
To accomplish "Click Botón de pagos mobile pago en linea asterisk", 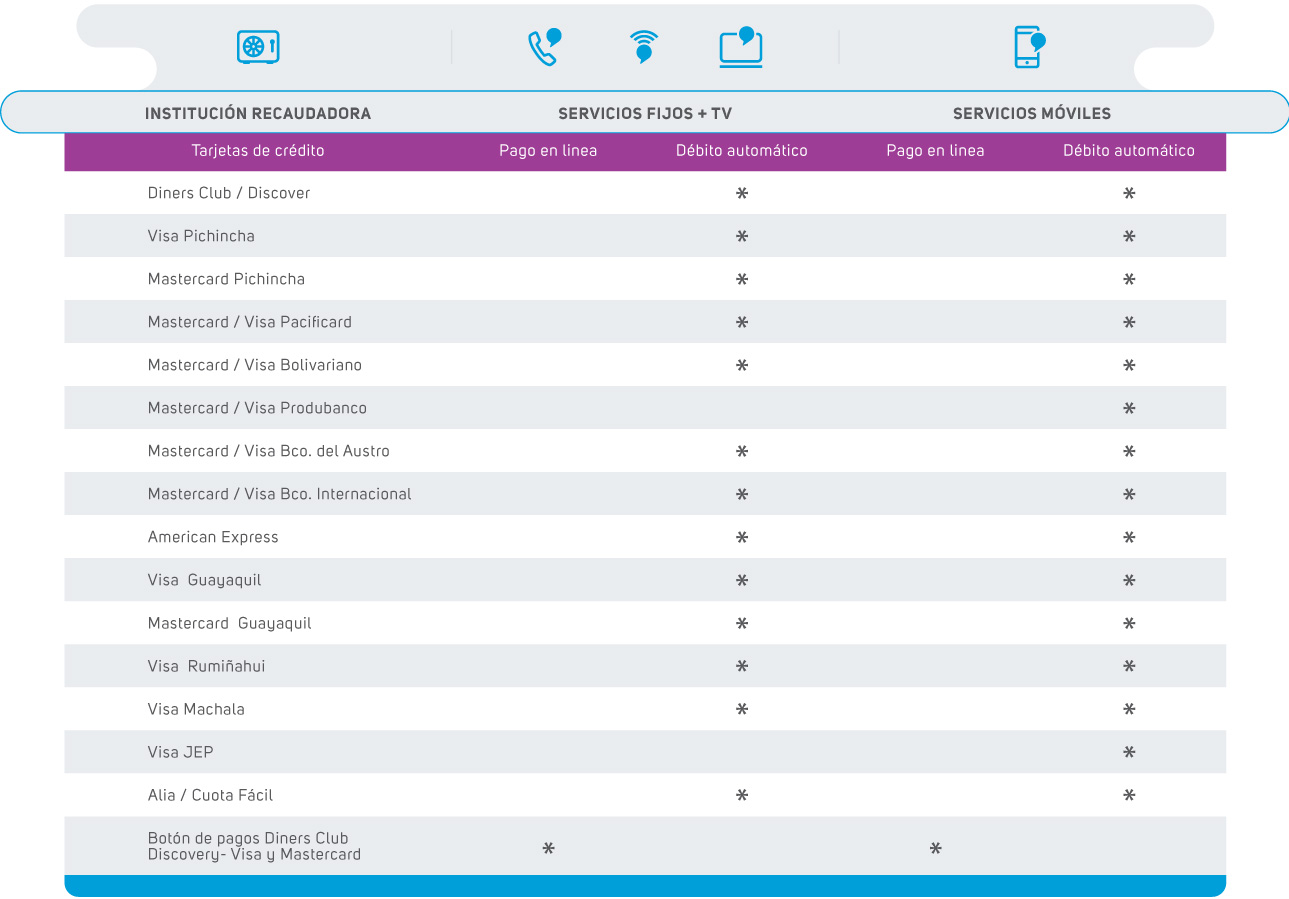I will pos(936,849).
